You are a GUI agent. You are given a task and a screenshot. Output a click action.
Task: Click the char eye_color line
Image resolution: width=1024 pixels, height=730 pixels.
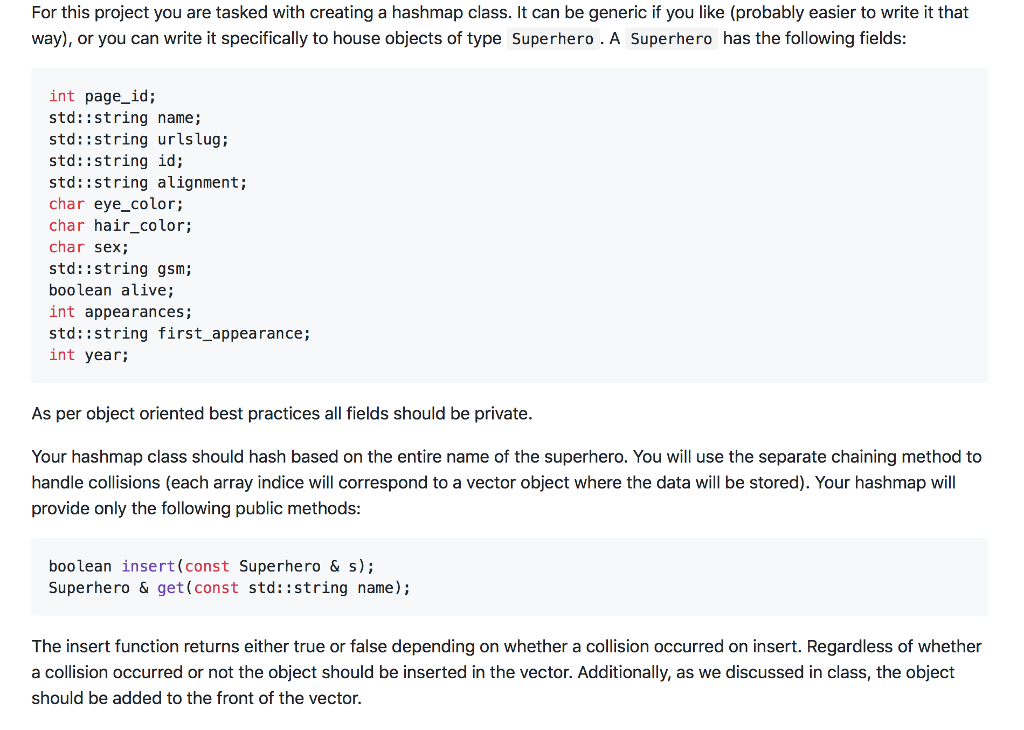pyautogui.click(x=116, y=204)
